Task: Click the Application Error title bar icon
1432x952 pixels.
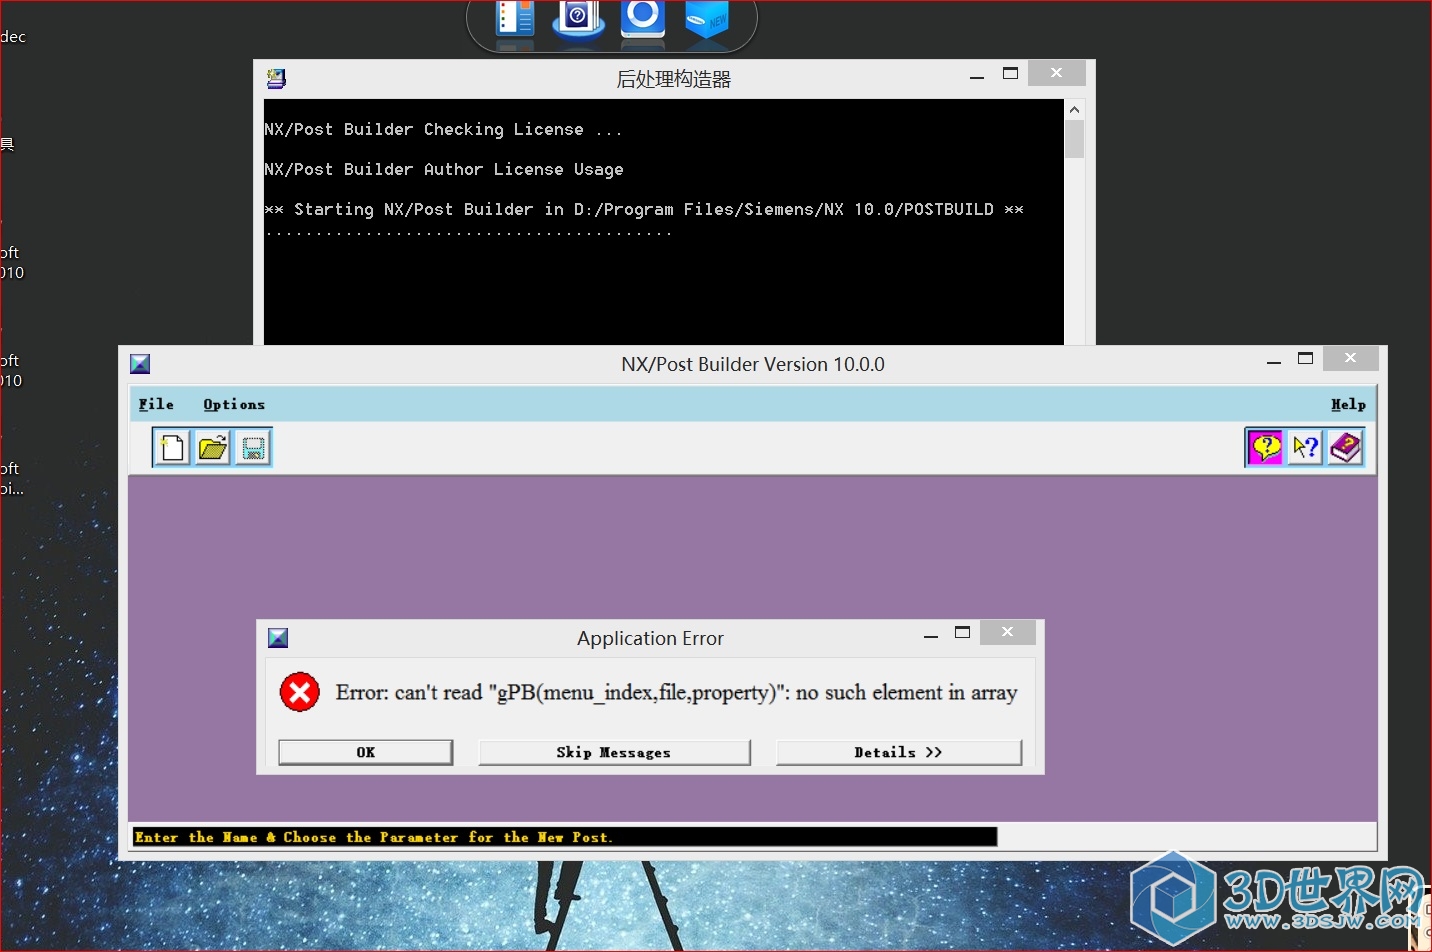Action: point(279,638)
